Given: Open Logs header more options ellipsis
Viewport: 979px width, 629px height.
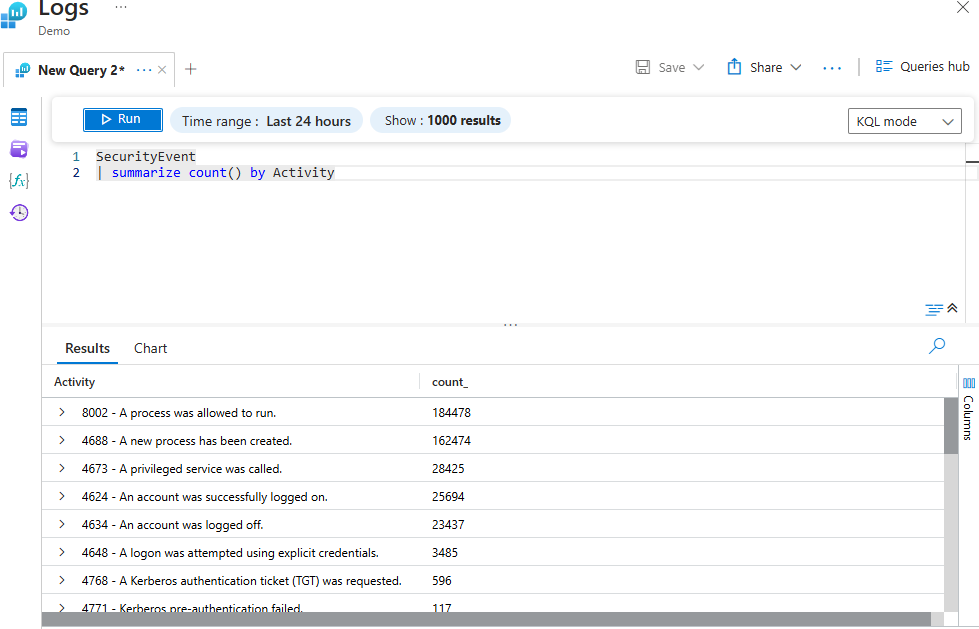Looking at the screenshot, I should [121, 7].
